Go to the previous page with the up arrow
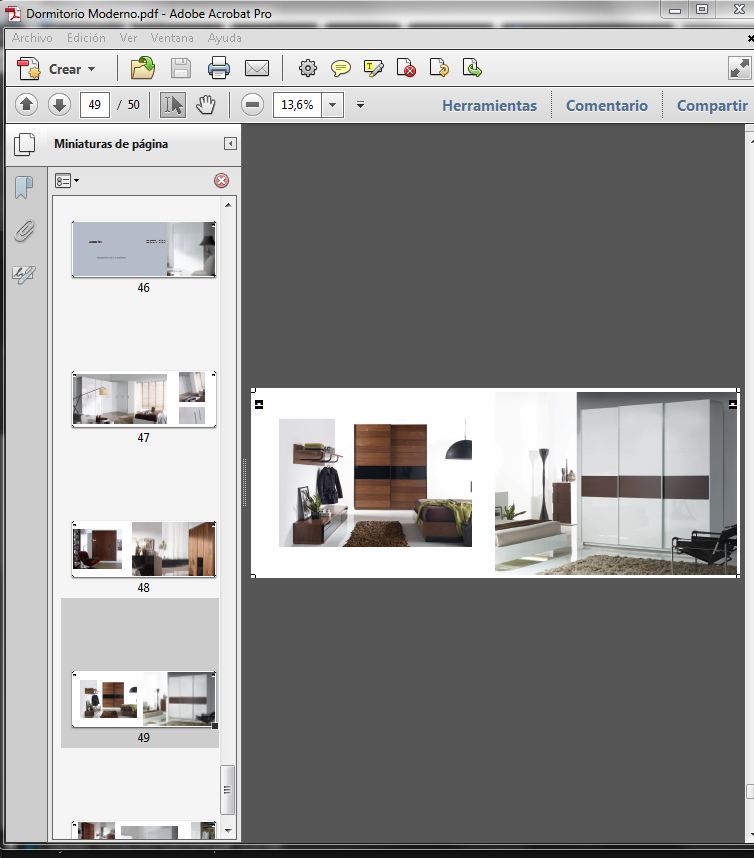The width and height of the screenshot is (754, 858). [27, 105]
